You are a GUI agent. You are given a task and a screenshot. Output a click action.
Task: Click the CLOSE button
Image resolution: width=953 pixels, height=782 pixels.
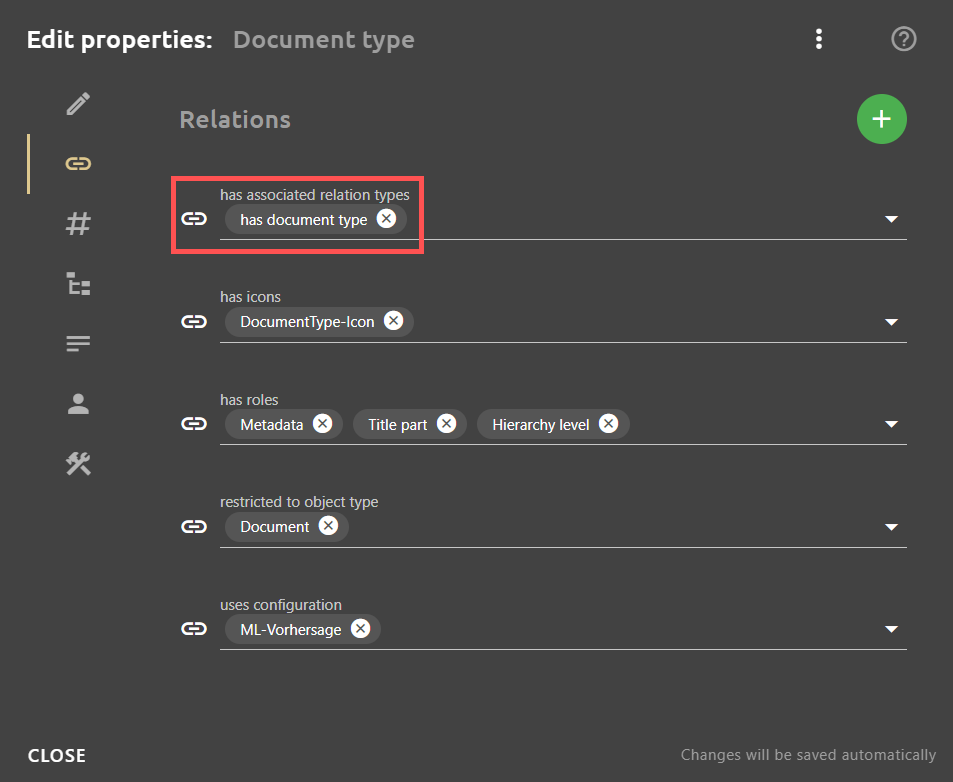click(x=57, y=755)
